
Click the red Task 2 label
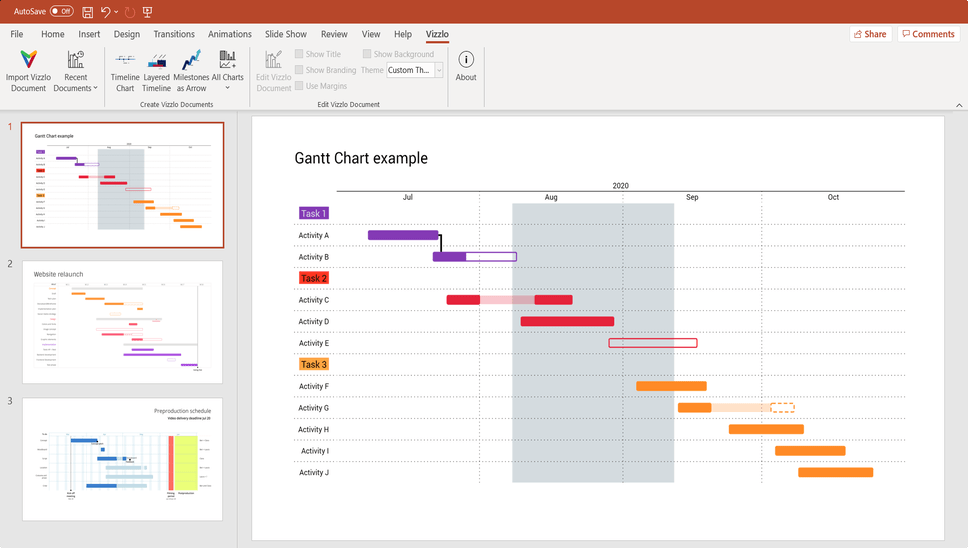tap(314, 278)
